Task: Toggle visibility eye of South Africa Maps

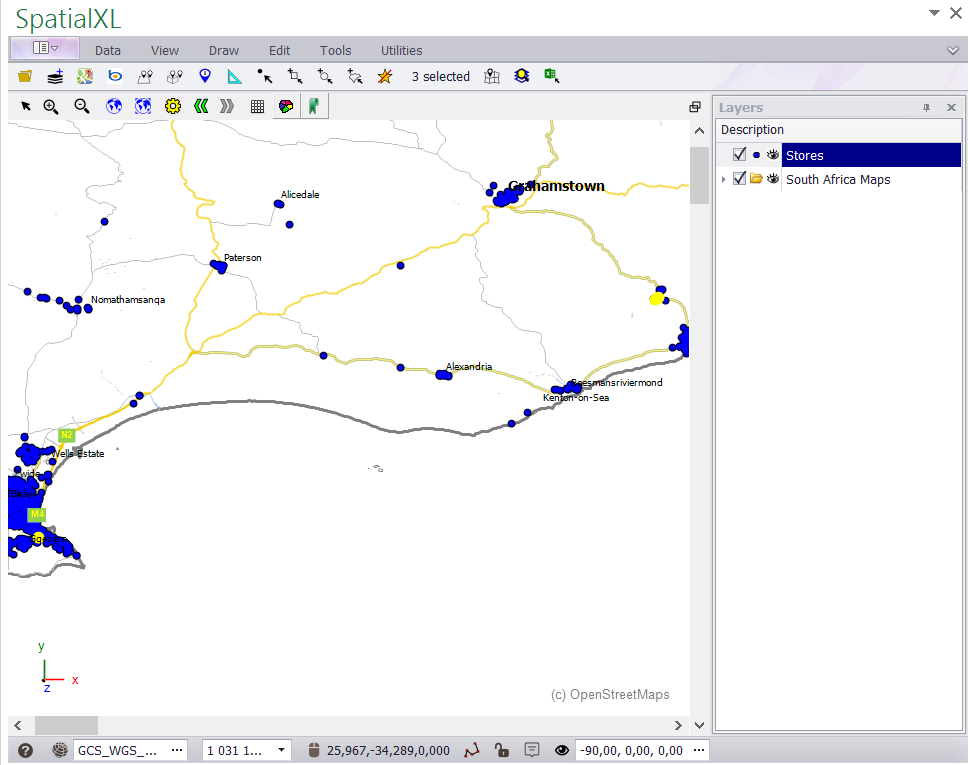Action: point(771,179)
